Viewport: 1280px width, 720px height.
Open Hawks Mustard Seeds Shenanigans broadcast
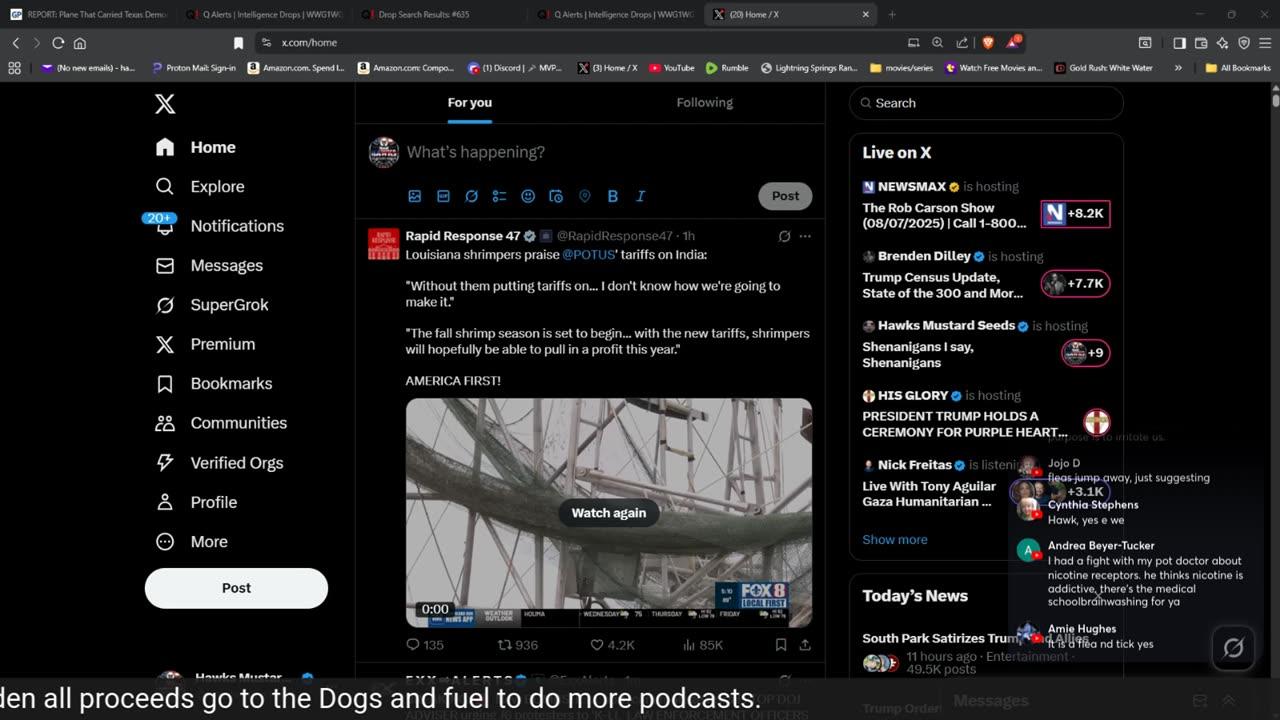[x=986, y=344]
